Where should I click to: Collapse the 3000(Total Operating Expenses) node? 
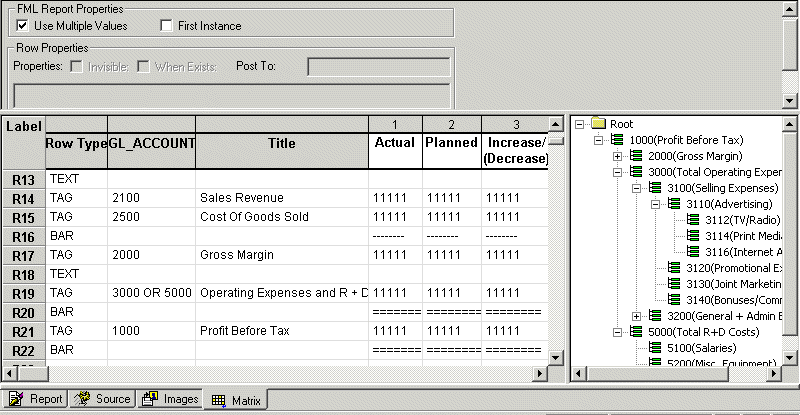click(617, 172)
